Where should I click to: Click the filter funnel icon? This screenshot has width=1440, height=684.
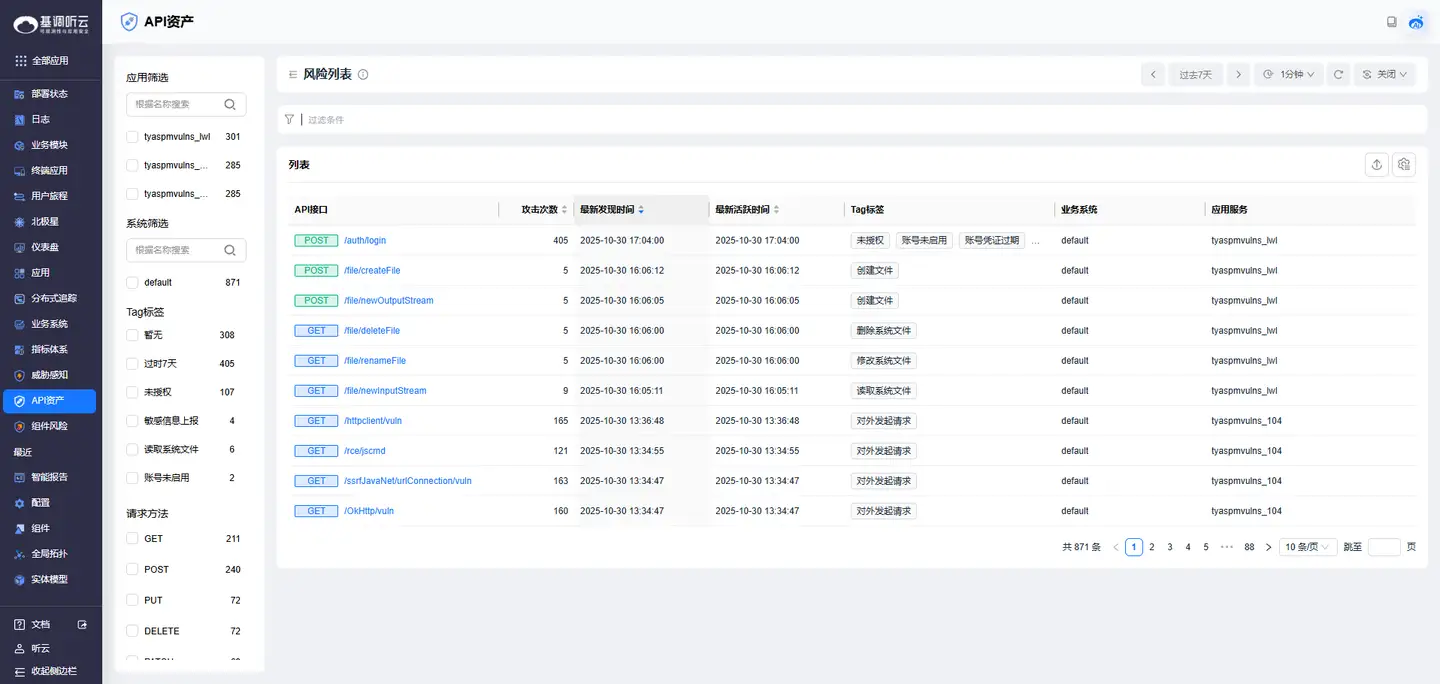click(289, 119)
